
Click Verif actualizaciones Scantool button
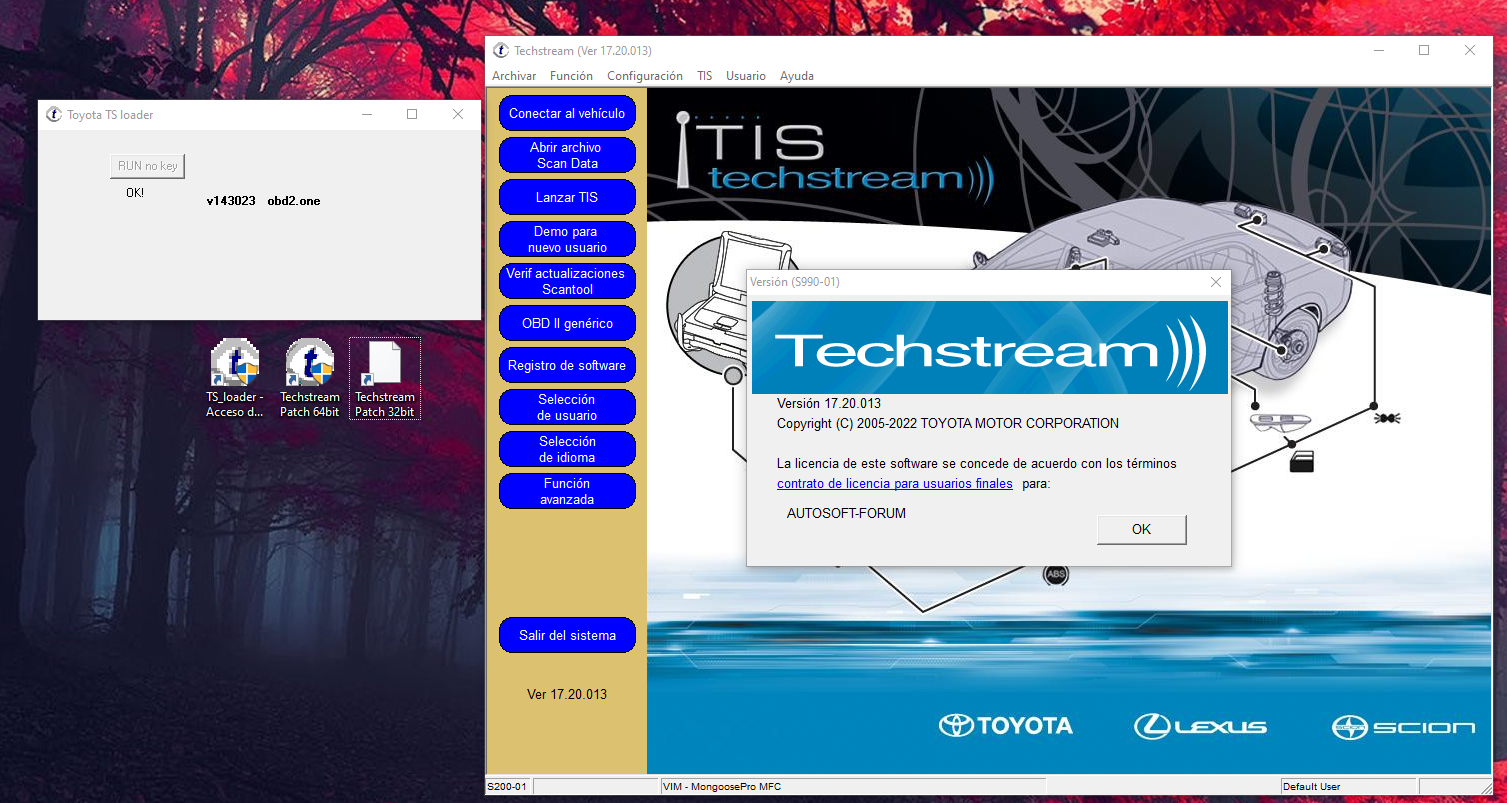coord(567,281)
